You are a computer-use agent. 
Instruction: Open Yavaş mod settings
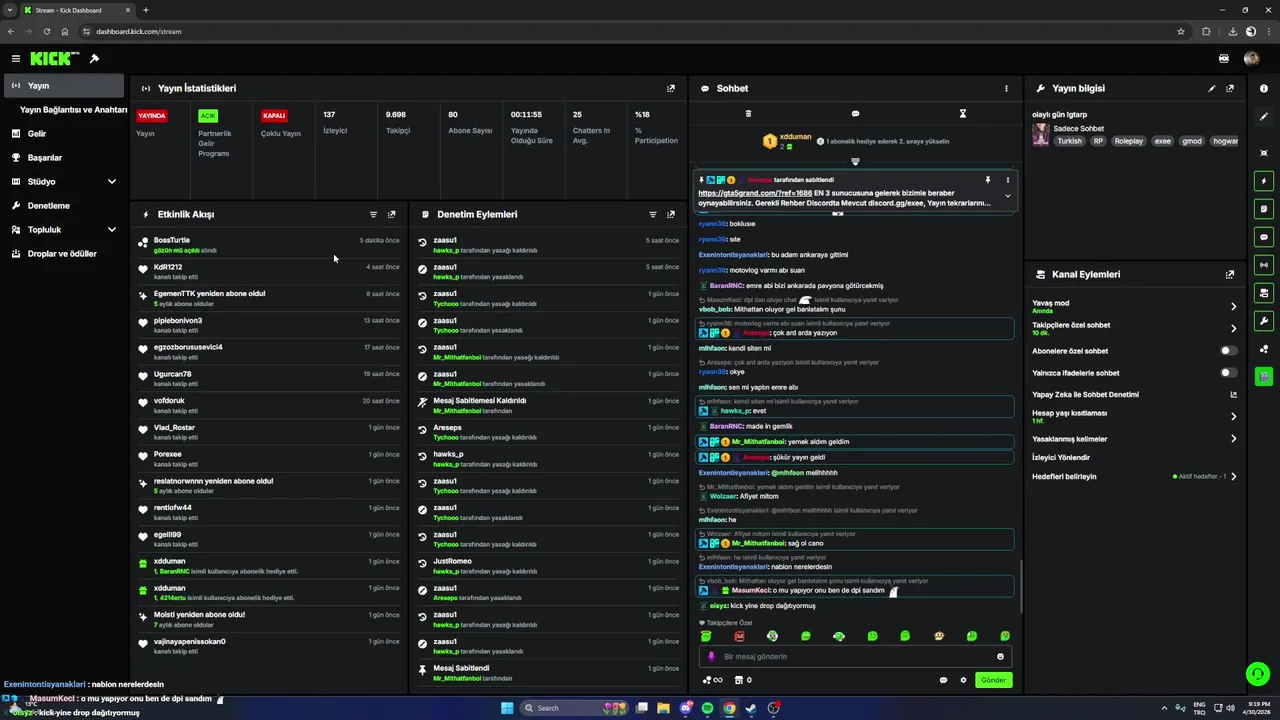pyautogui.click(x=1135, y=306)
